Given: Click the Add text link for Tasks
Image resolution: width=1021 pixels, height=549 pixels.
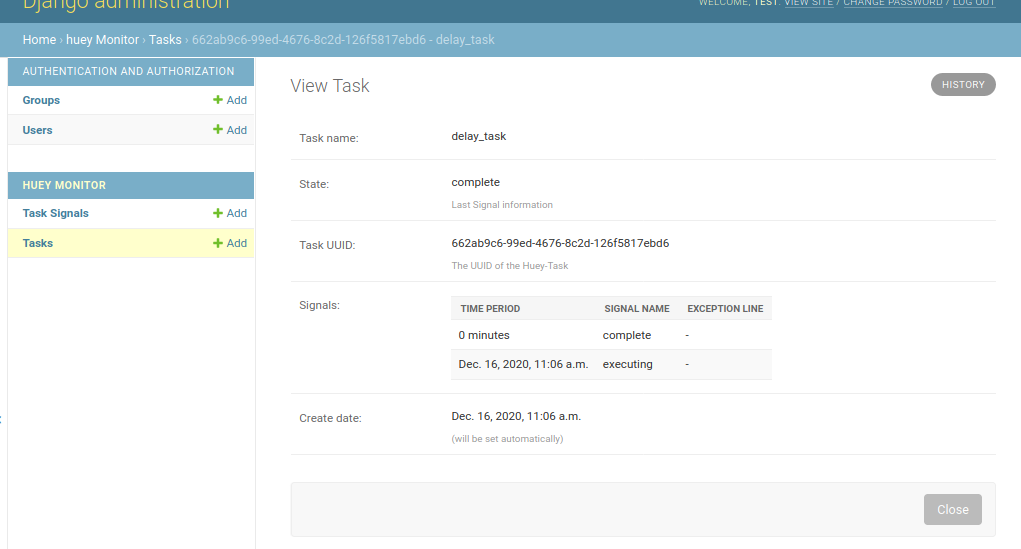Looking at the screenshot, I should click(x=236, y=244).
